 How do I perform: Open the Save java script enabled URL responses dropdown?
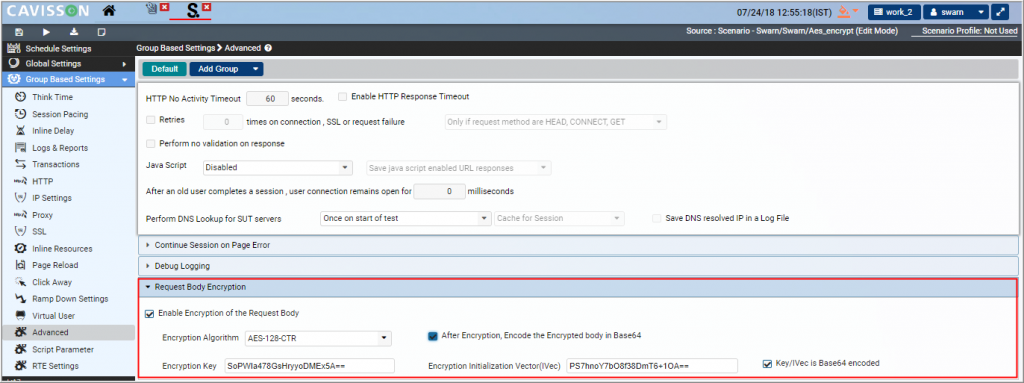point(459,168)
